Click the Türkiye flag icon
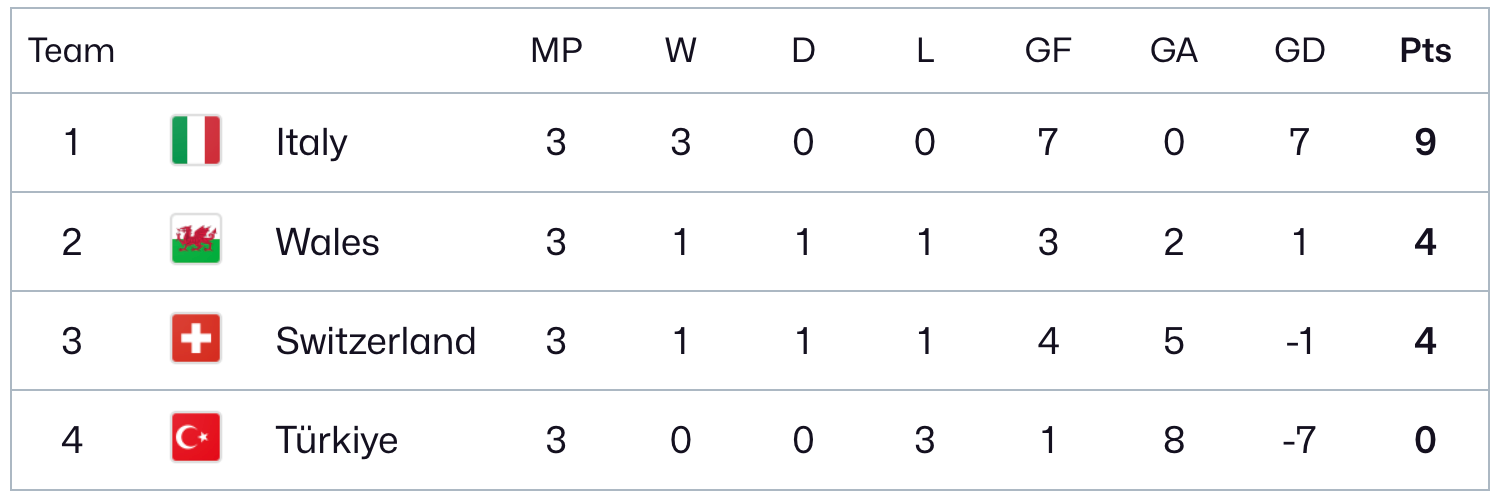1498x500 pixels. 196,439
